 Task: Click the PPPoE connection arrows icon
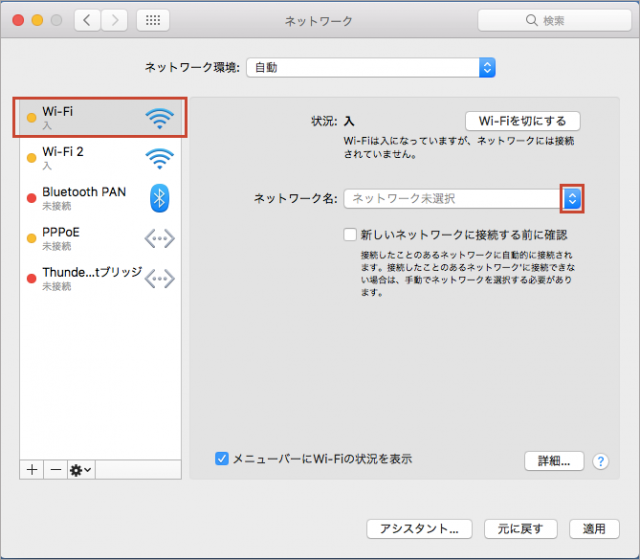(159, 238)
